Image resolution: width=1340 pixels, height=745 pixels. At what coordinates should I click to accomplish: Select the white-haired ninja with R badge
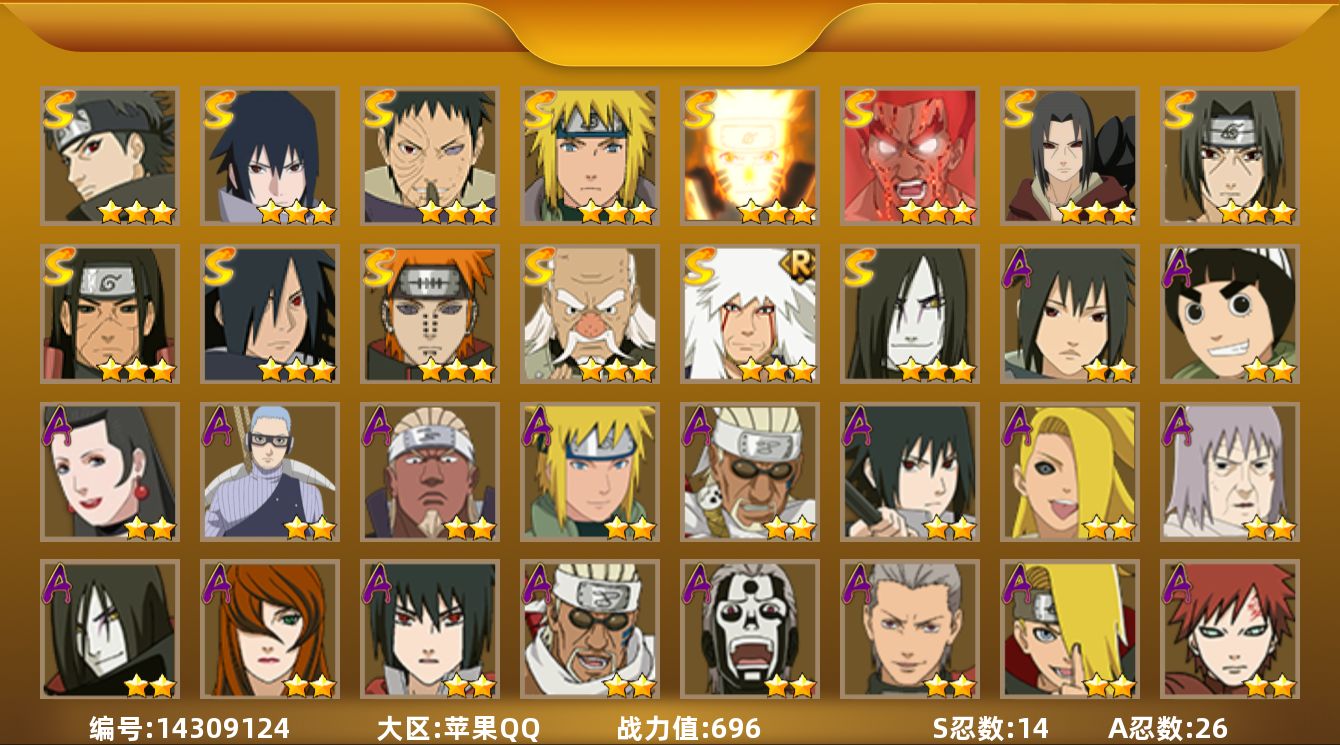click(750, 314)
